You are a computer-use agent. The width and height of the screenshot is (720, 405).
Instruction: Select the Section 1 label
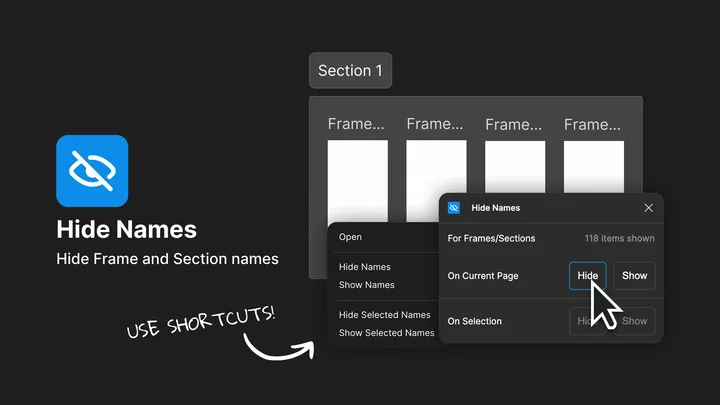350,71
